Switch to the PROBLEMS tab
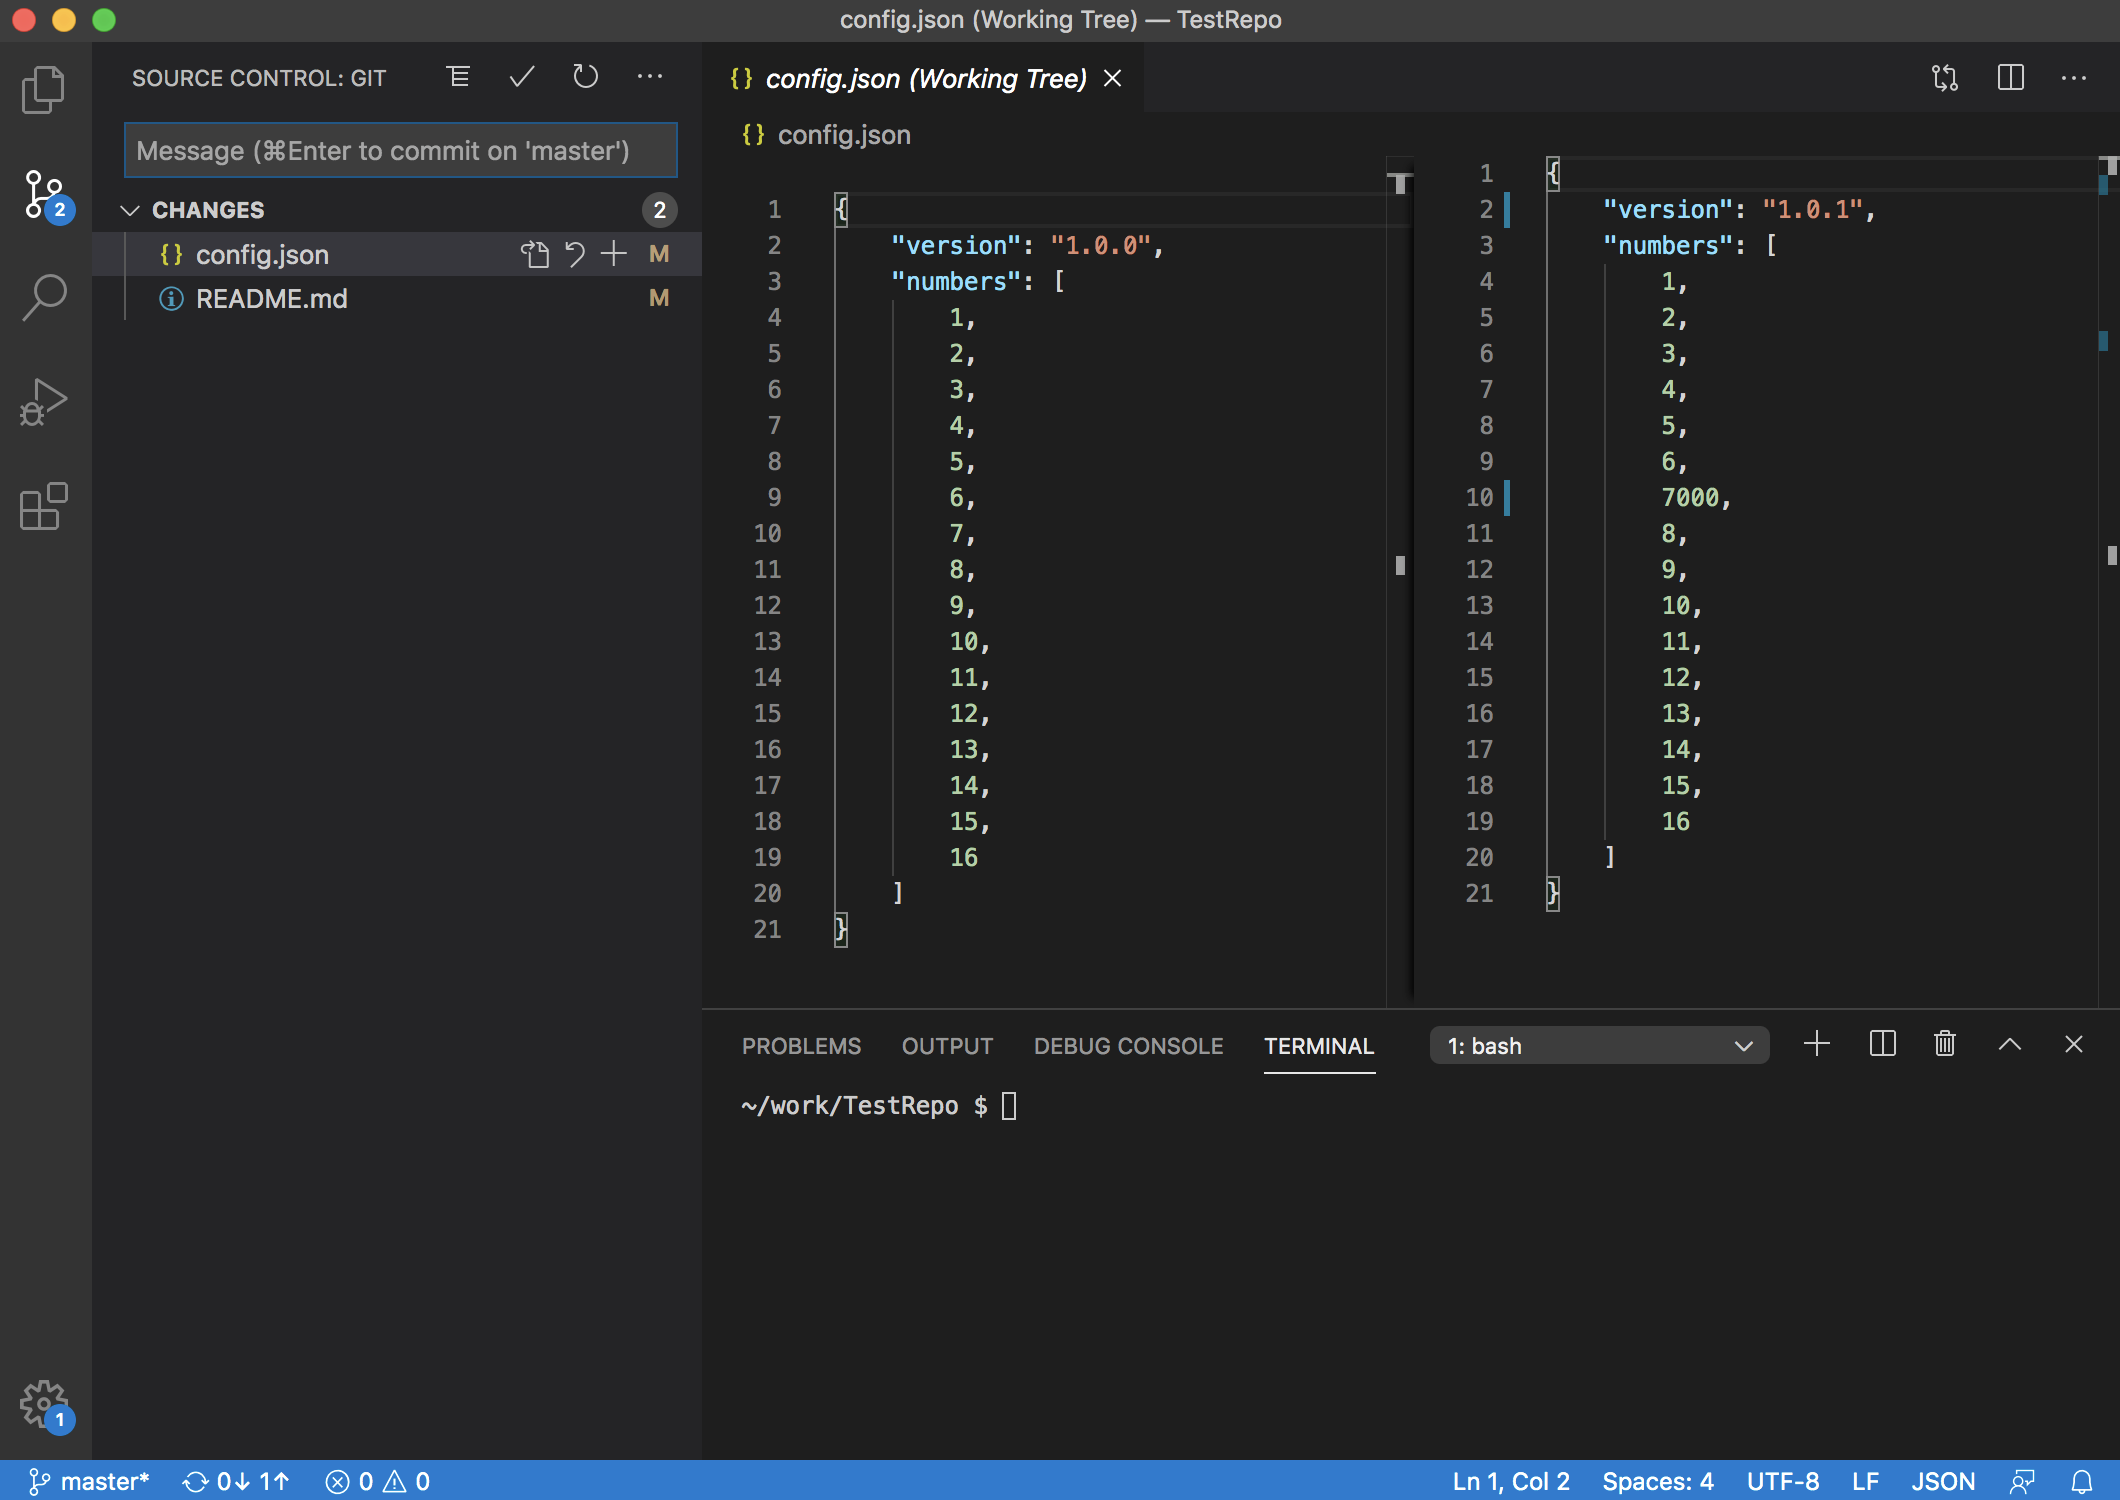This screenshot has height=1500, width=2120. click(x=801, y=1046)
